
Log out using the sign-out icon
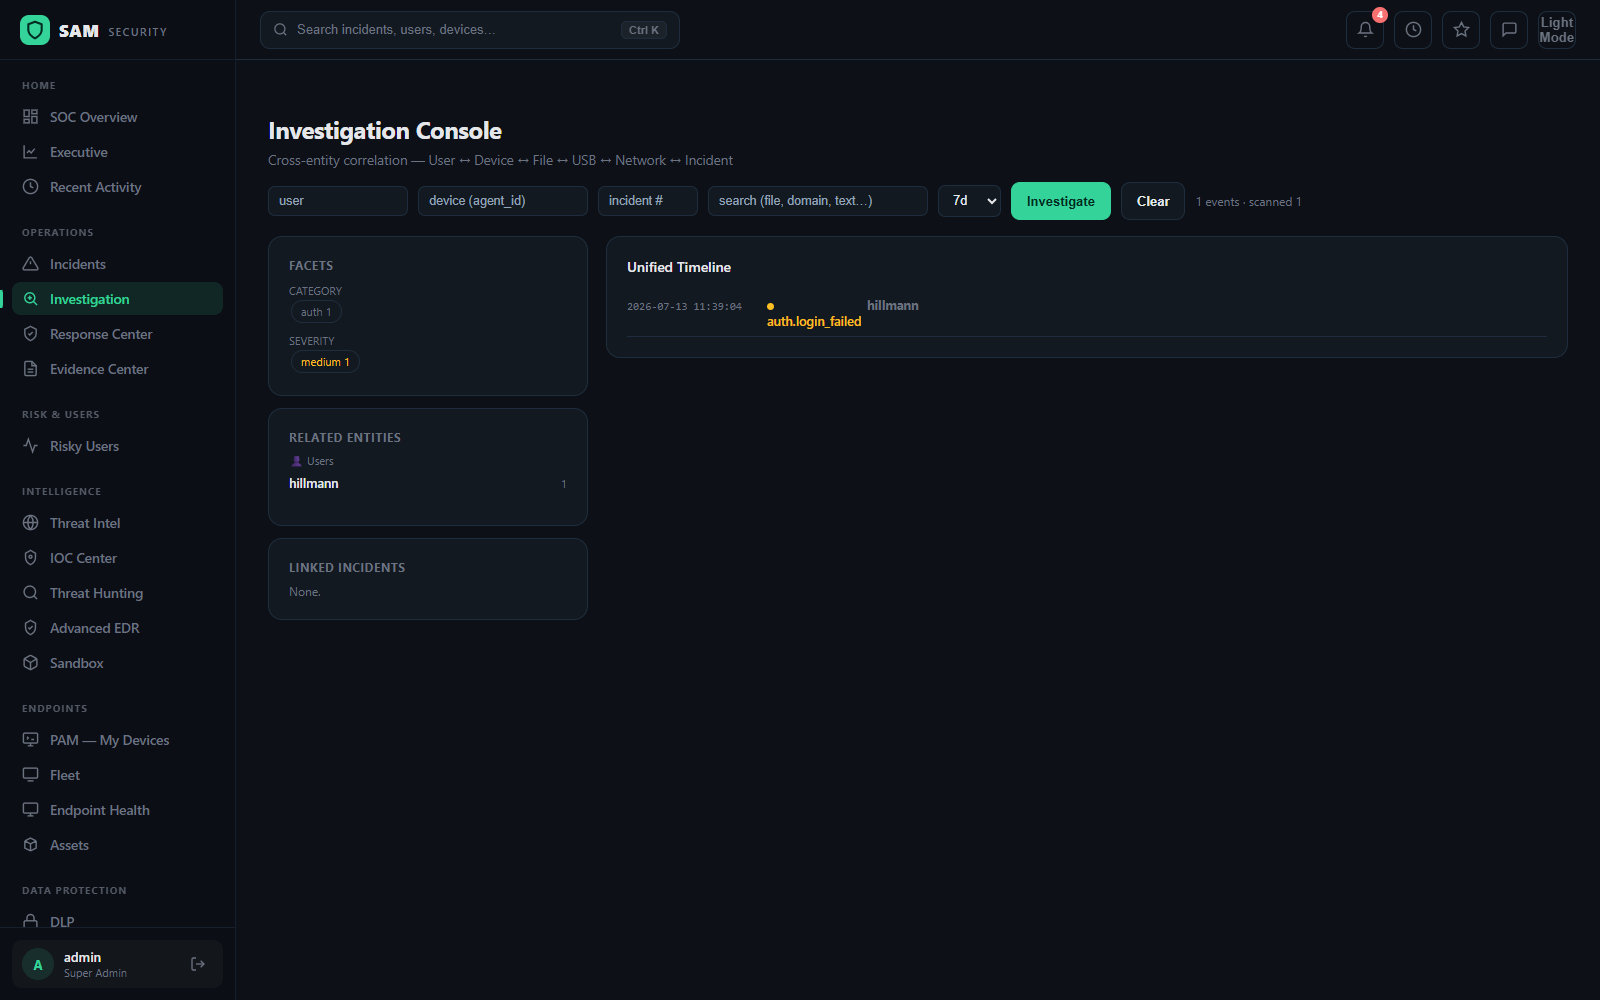198,964
